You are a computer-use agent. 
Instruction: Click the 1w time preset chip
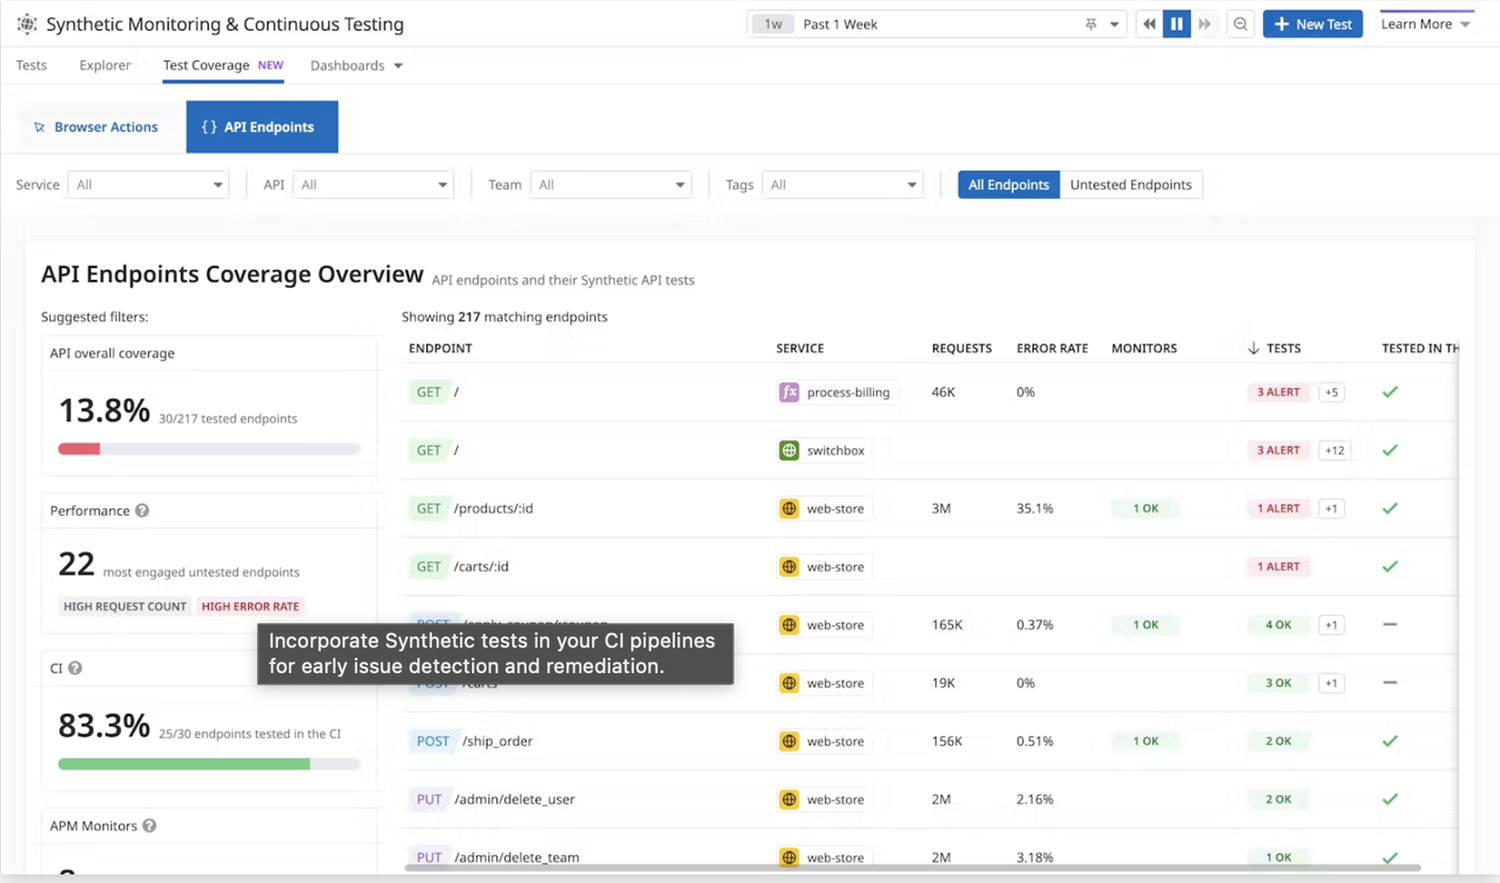[x=773, y=24]
